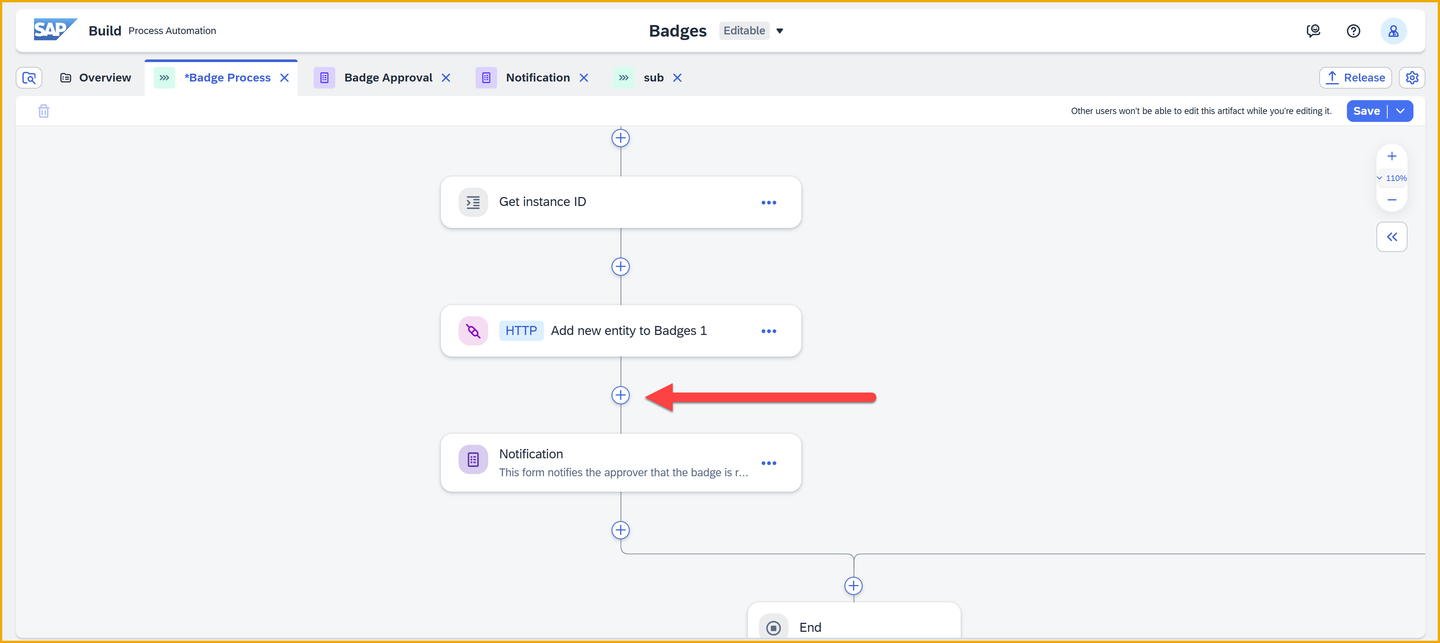Open more options for Add new entity step
This screenshot has width=1440, height=643.
click(x=769, y=331)
